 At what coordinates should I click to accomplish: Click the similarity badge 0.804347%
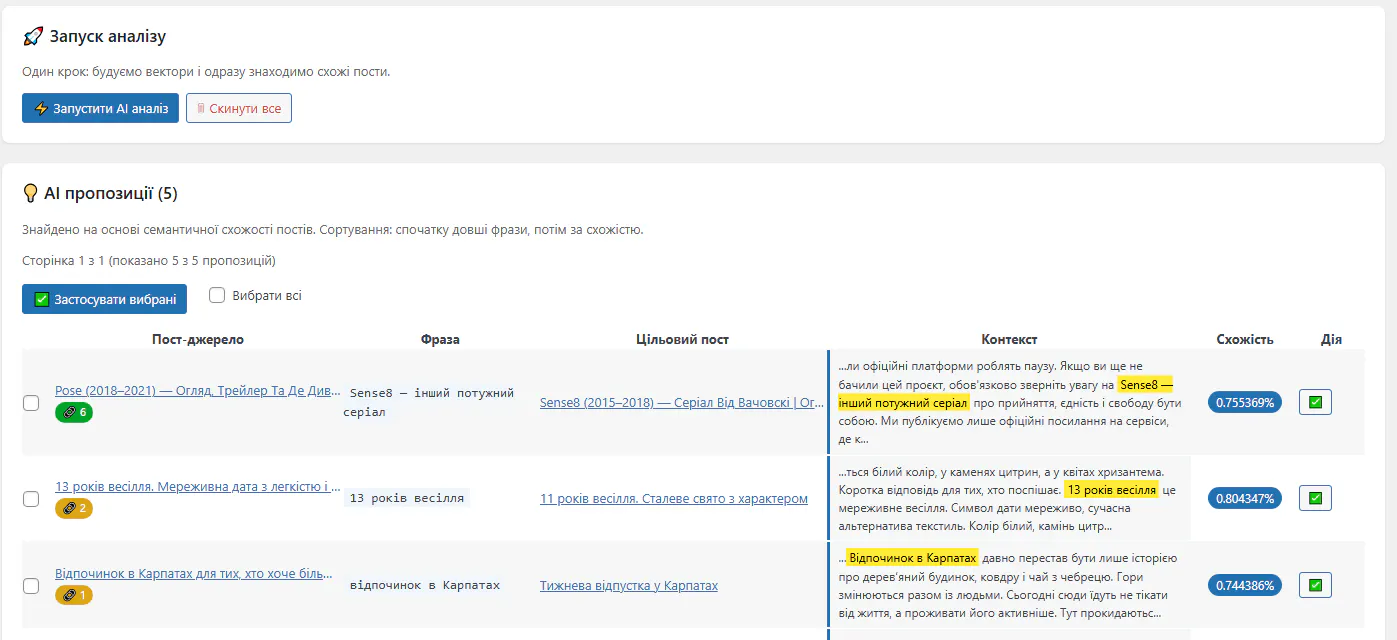click(1245, 497)
